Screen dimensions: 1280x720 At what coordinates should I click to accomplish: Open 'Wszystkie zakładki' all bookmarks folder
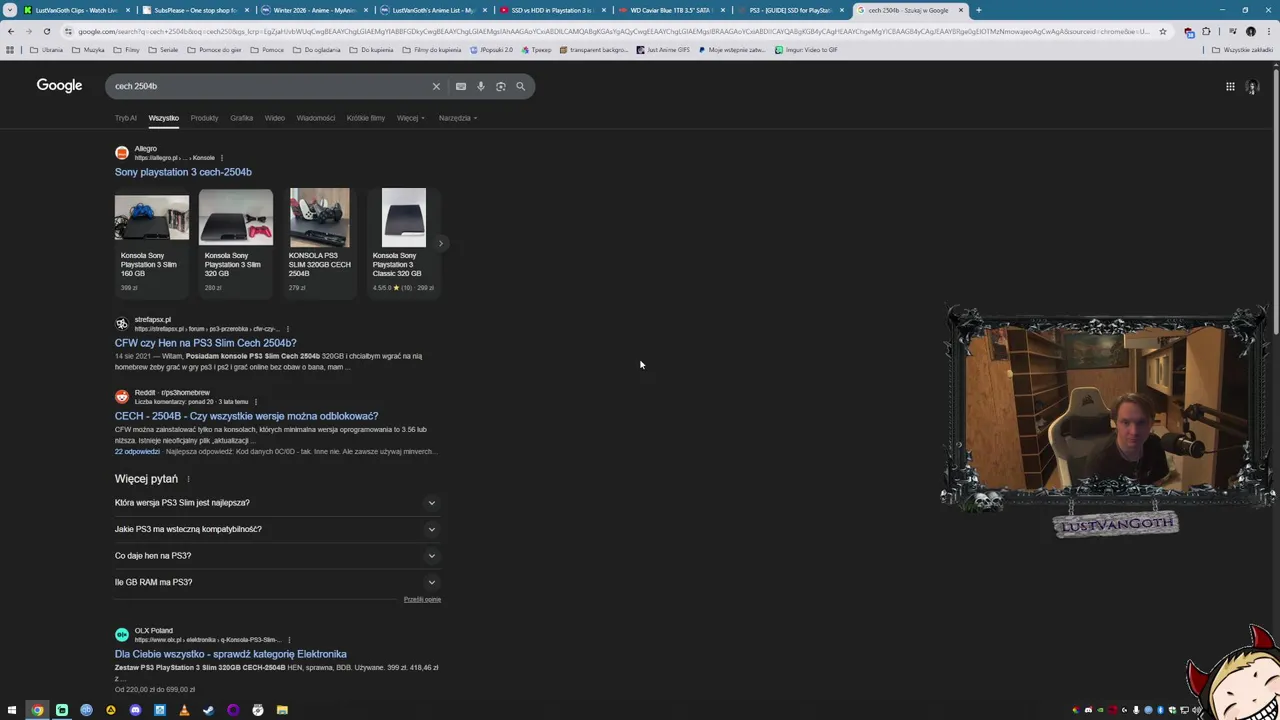point(1243,50)
